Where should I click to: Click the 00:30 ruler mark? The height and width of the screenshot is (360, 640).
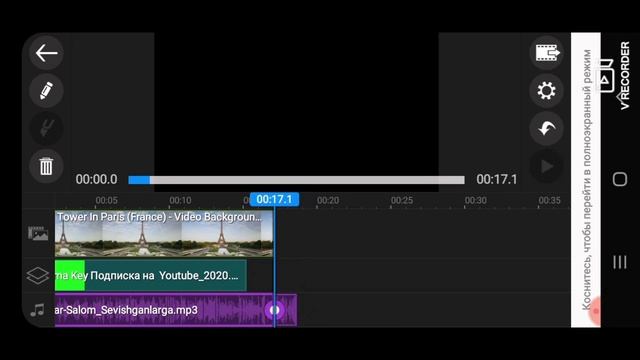point(476,200)
